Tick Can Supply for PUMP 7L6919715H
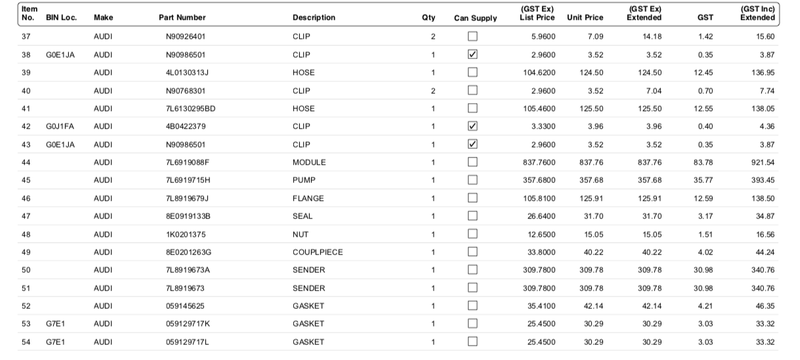Screen dimensions: 800x360 473,179
